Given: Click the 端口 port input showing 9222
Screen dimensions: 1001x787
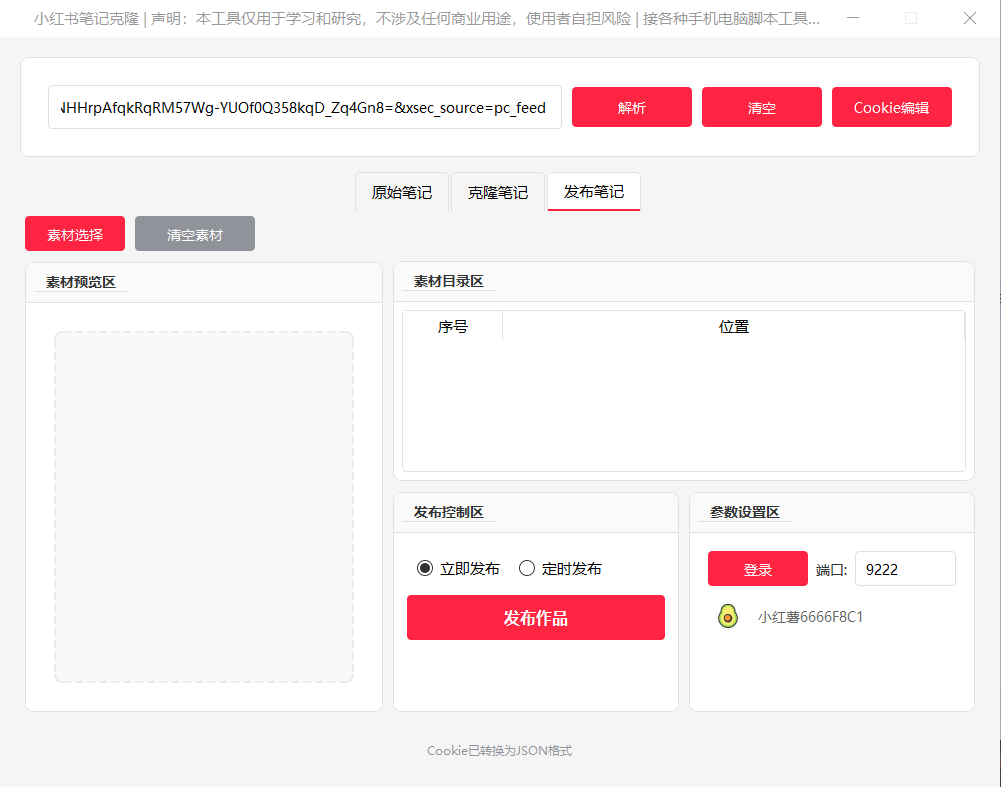Looking at the screenshot, I should 904,568.
